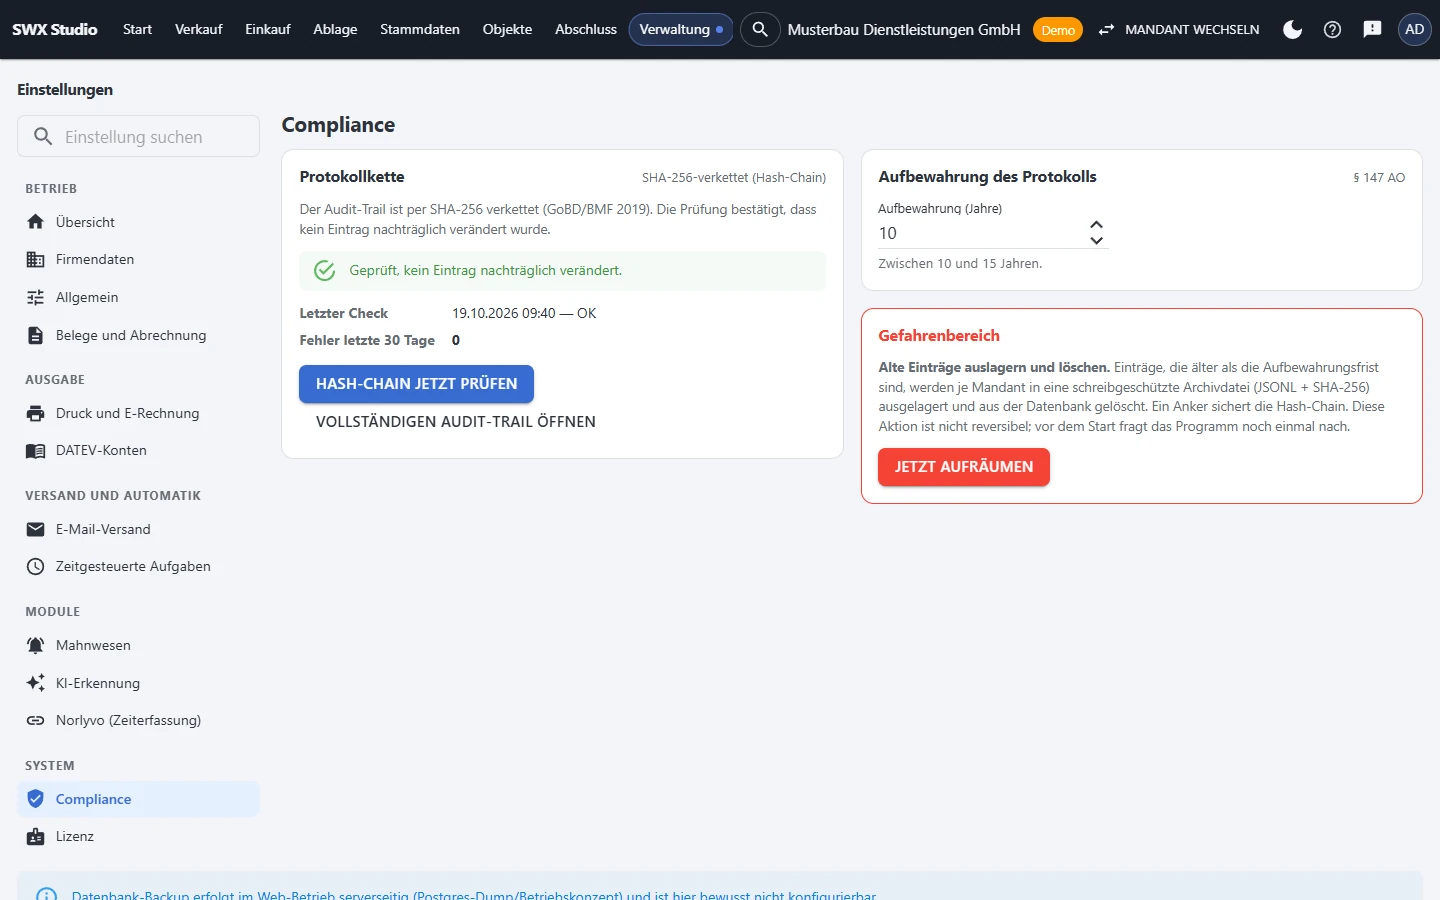Click the green check icon in status message
1440x900 pixels.
(325, 270)
